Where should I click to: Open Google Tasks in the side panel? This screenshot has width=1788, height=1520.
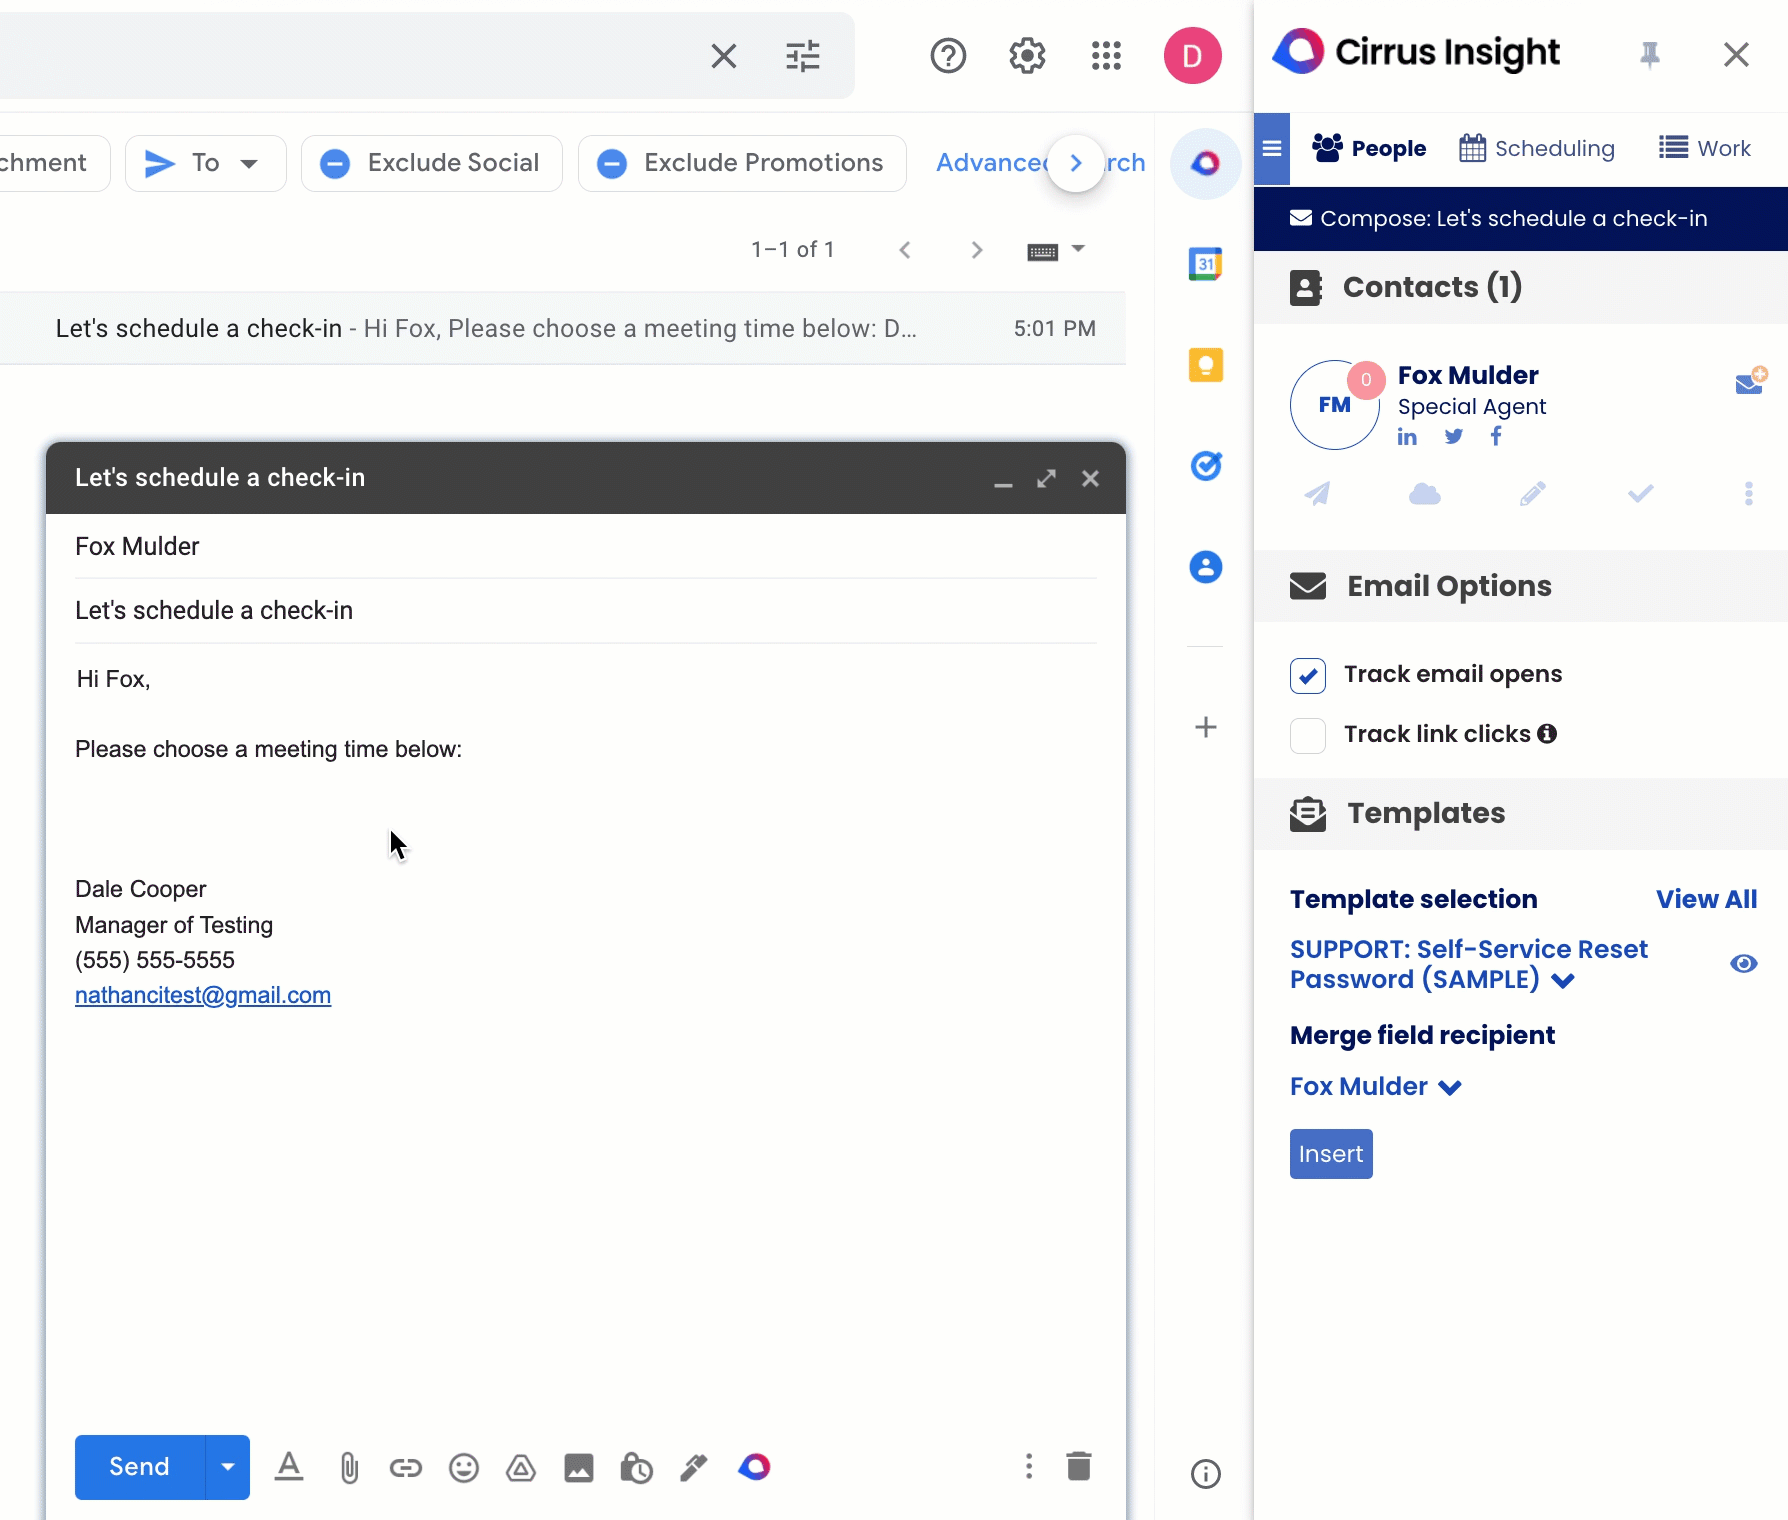tap(1206, 466)
